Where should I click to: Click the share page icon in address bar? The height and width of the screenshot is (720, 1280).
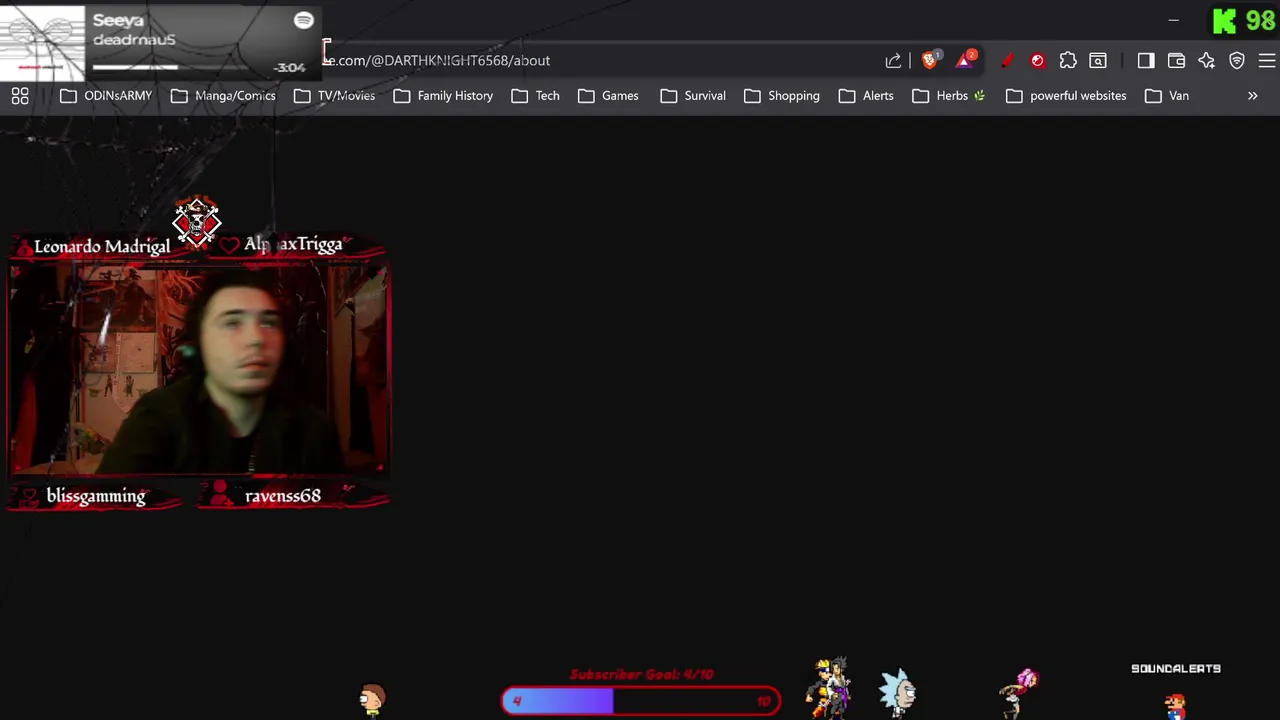[893, 61]
